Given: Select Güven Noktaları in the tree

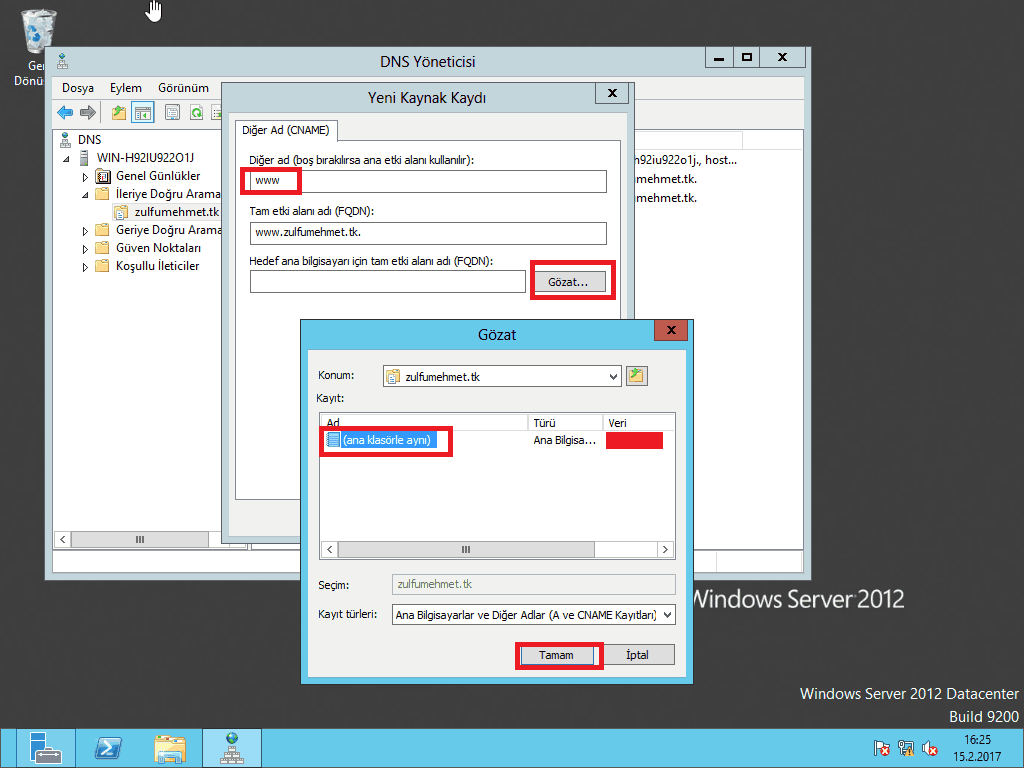Looking at the screenshot, I should [x=159, y=248].
